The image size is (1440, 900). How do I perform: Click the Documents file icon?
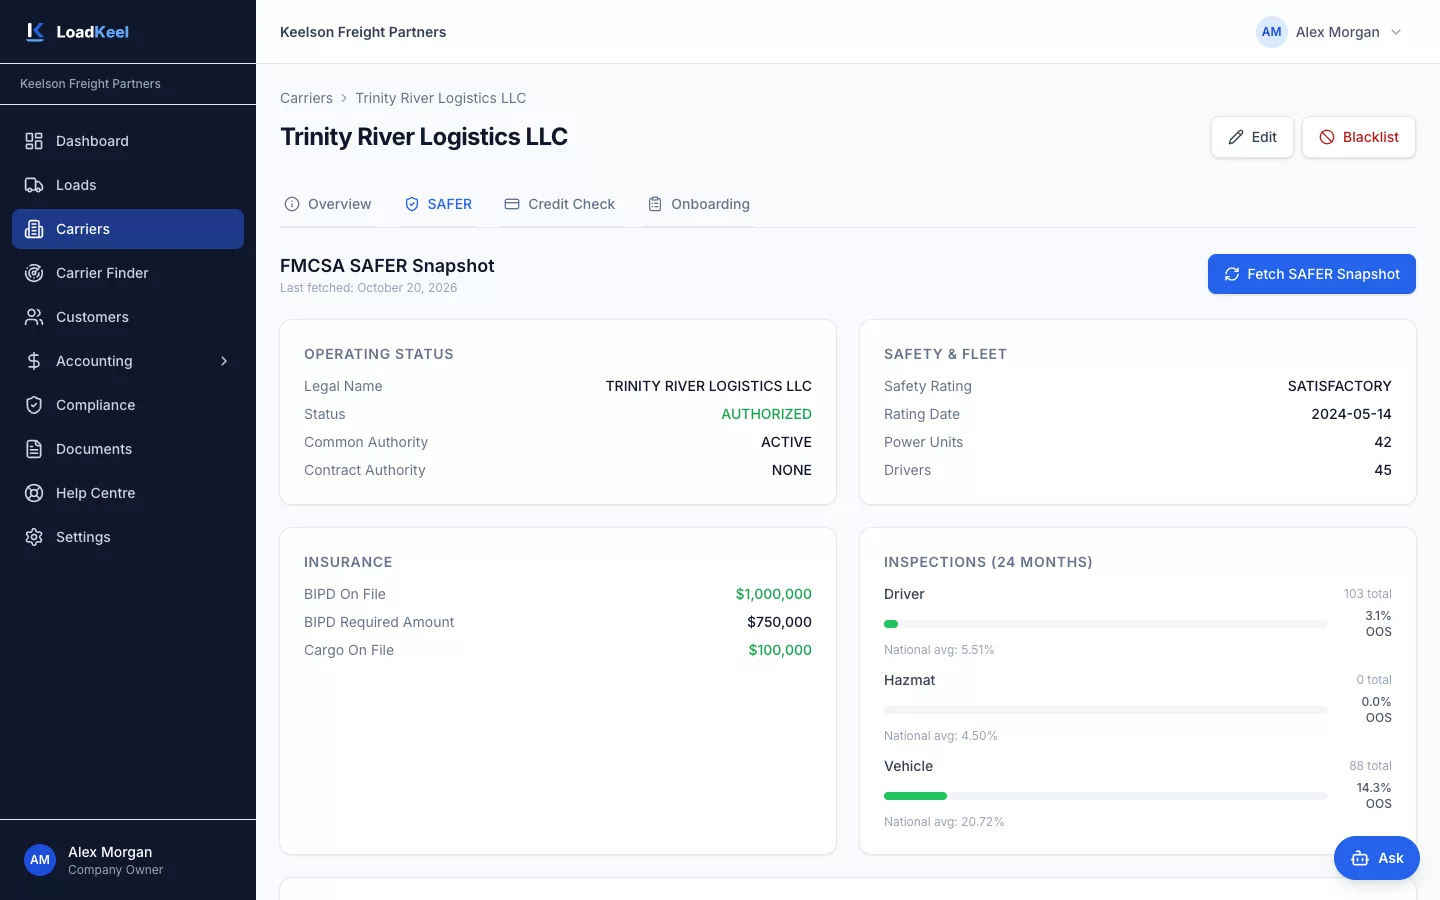(x=34, y=449)
